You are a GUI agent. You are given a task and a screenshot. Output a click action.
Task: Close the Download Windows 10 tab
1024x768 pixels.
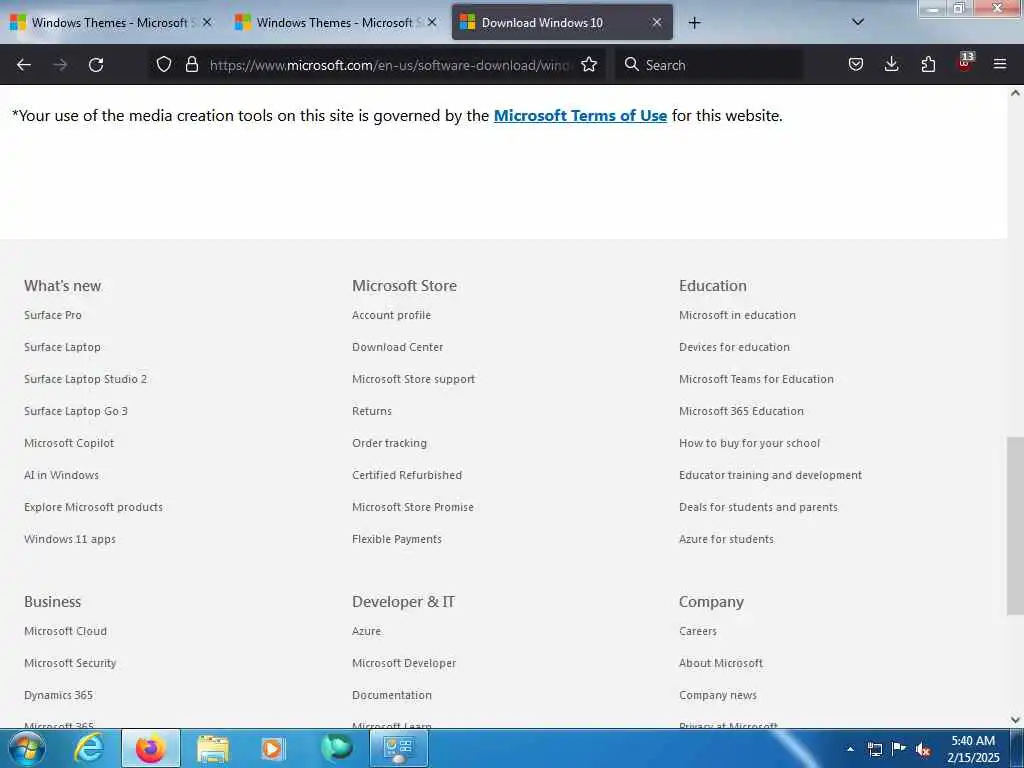657,22
